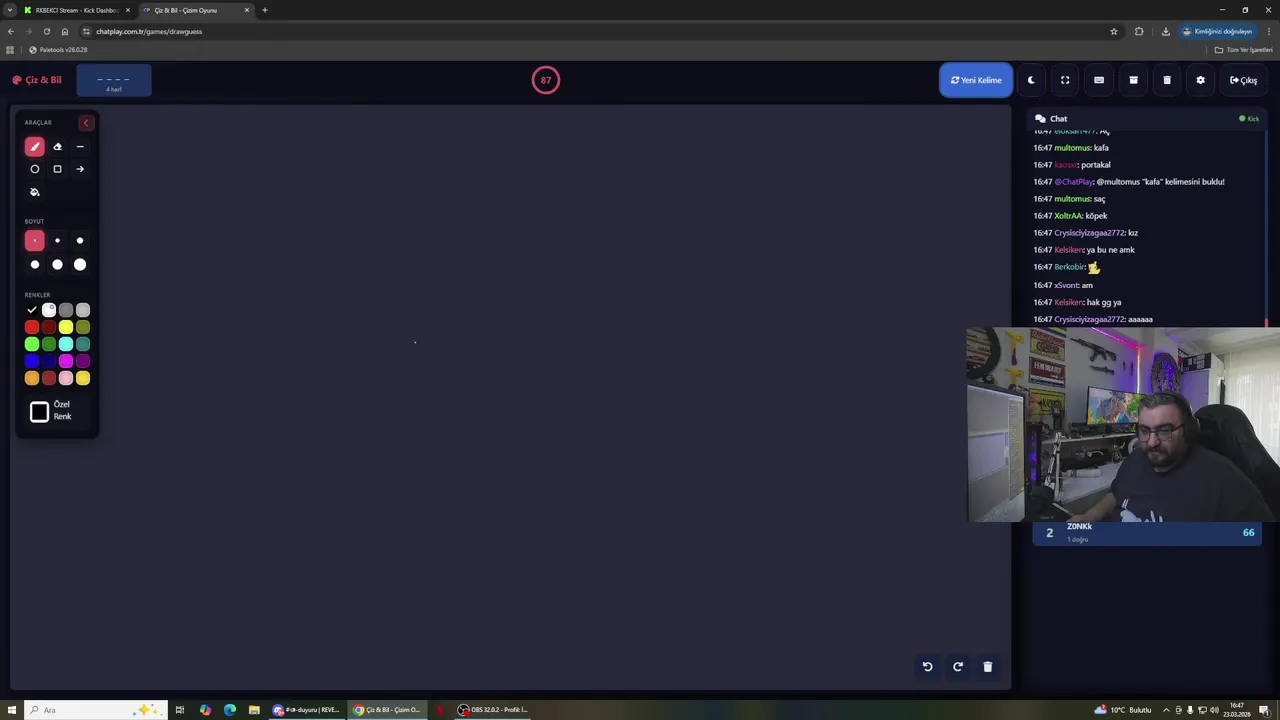Click the trash icon in header
1280x720 pixels.
[x=1167, y=80]
